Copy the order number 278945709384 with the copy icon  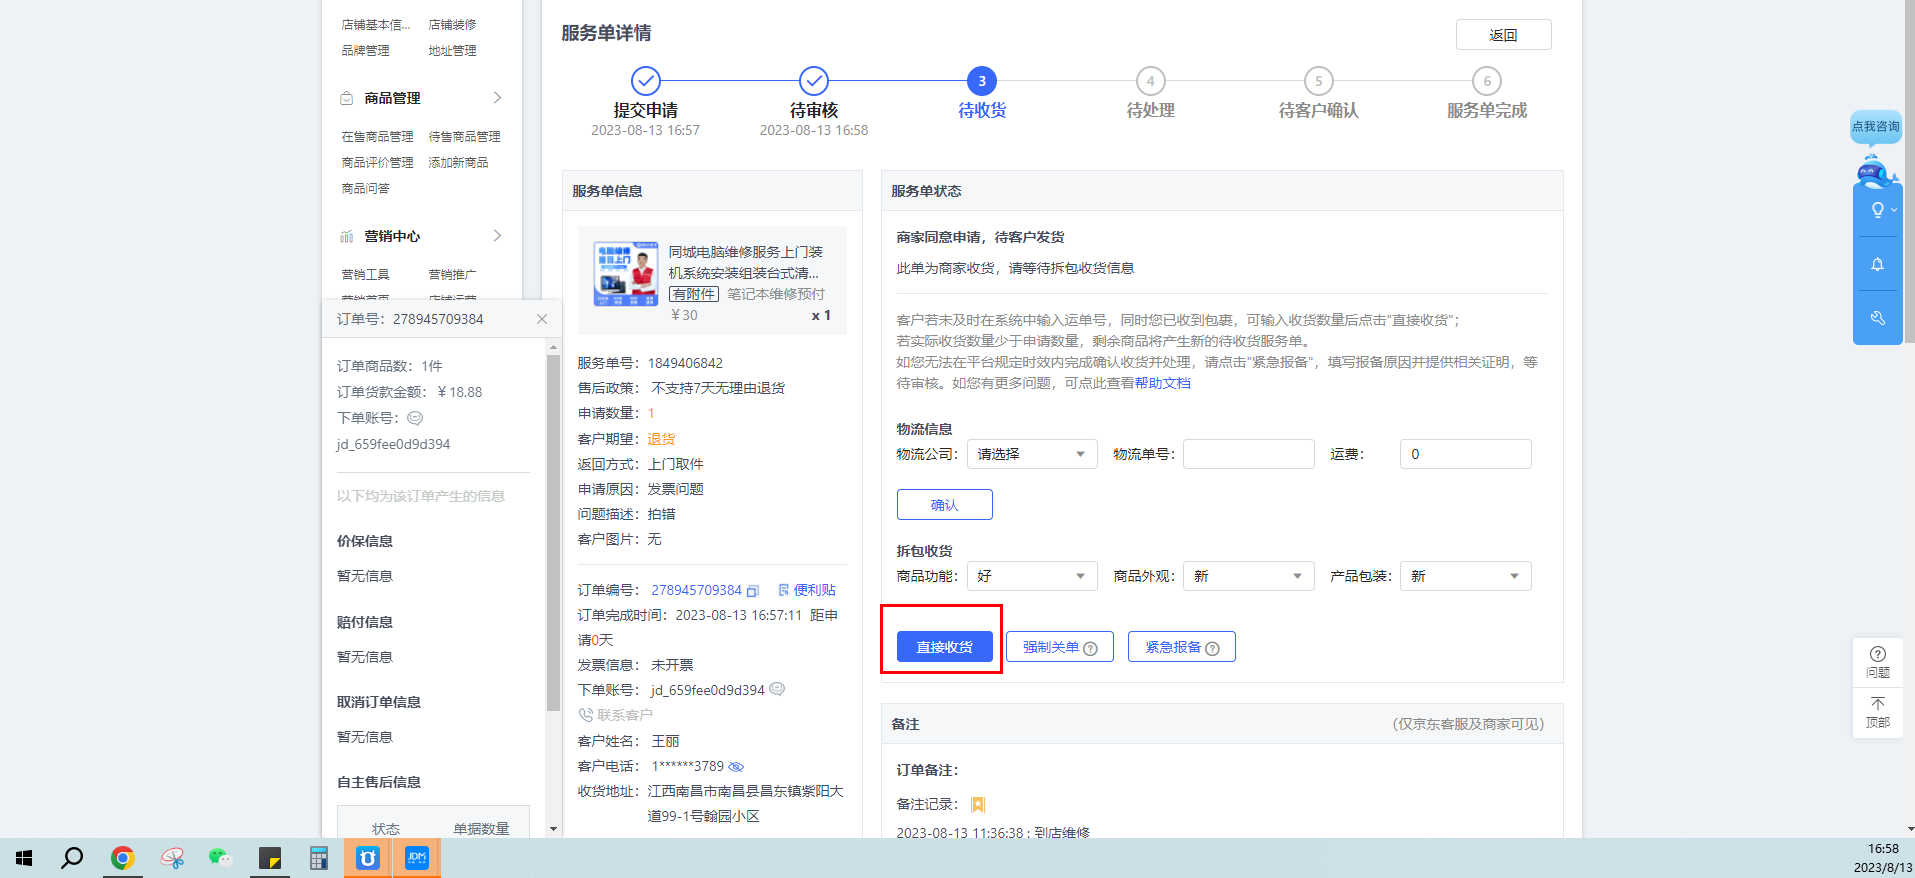(753, 591)
